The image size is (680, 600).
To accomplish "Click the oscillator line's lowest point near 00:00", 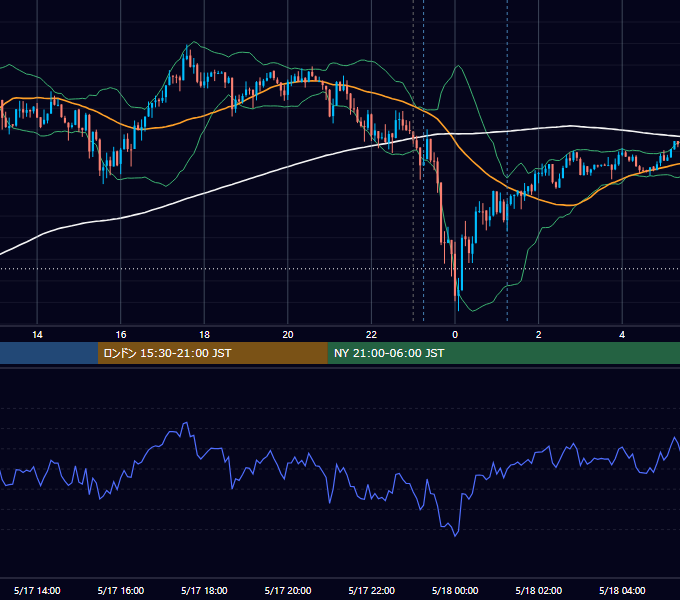I will click(x=455, y=536).
